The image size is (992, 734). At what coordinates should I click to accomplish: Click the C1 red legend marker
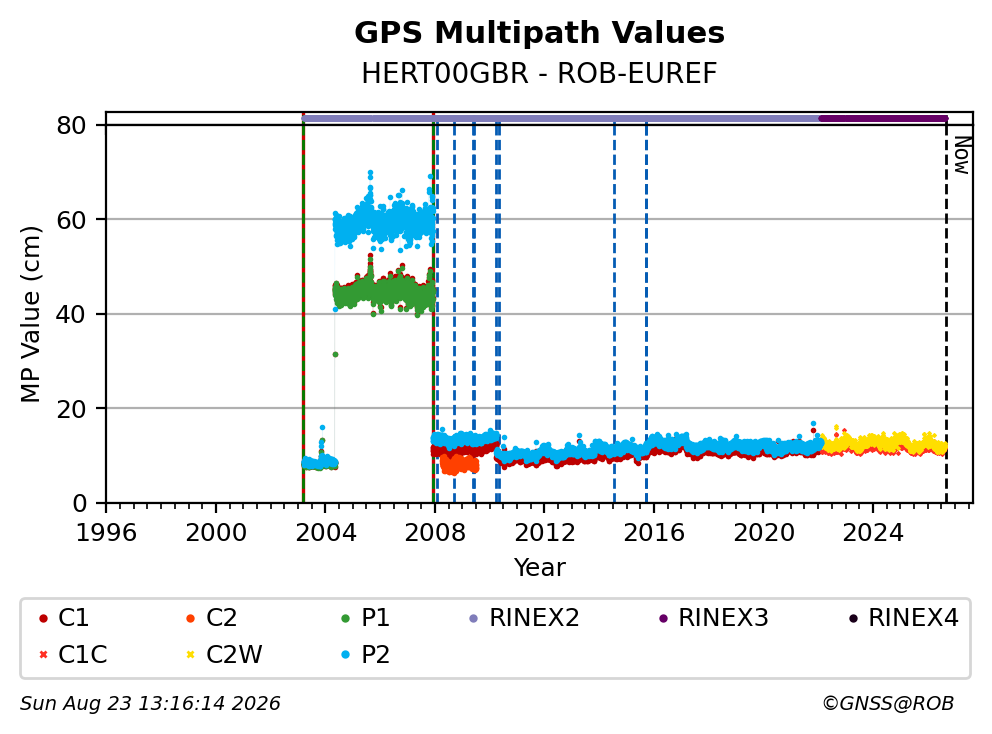click(43, 618)
